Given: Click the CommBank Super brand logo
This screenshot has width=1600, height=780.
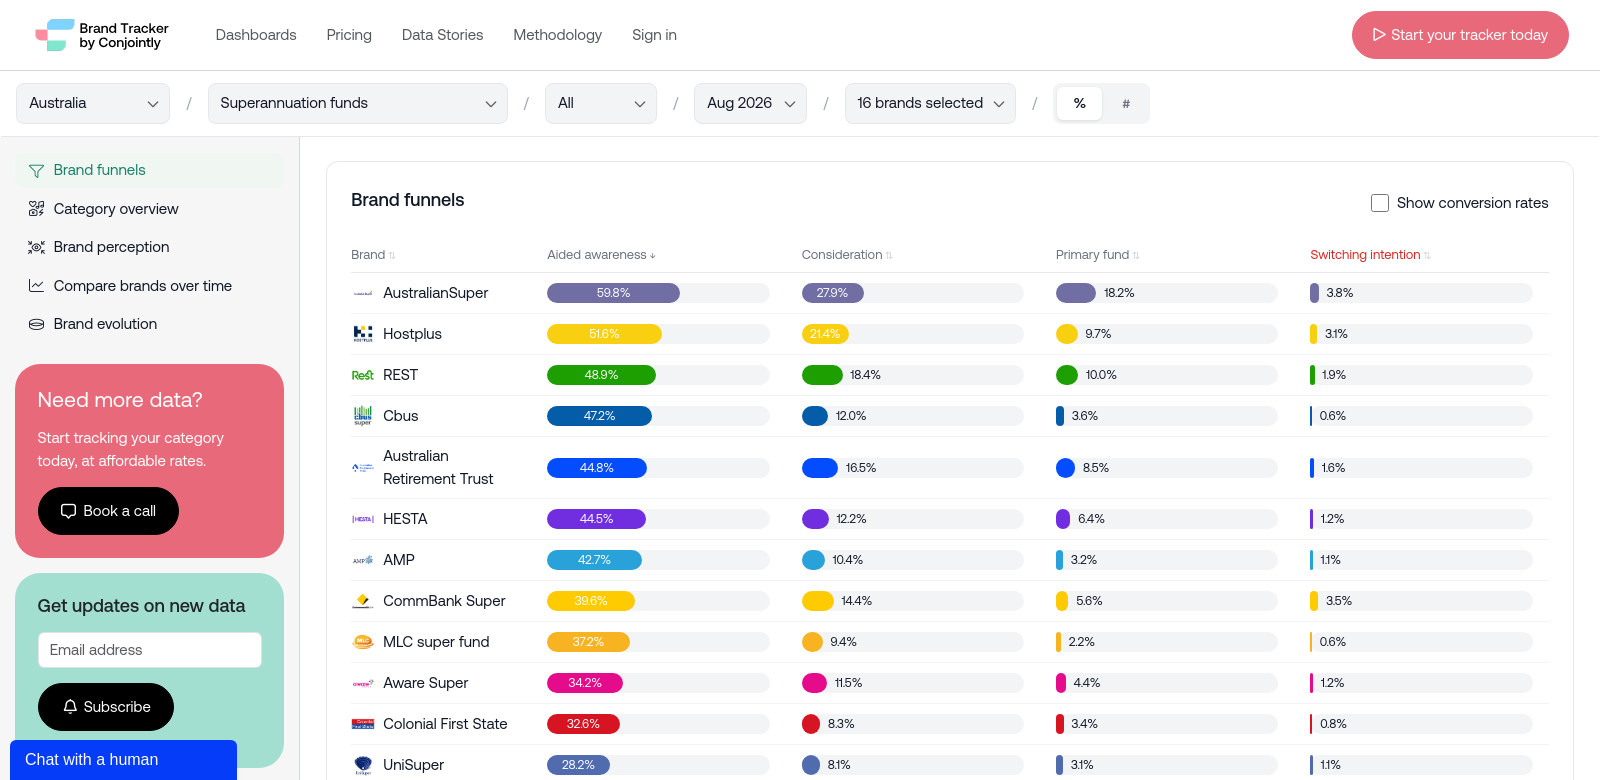Looking at the screenshot, I should pyautogui.click(x=363, y=601).
